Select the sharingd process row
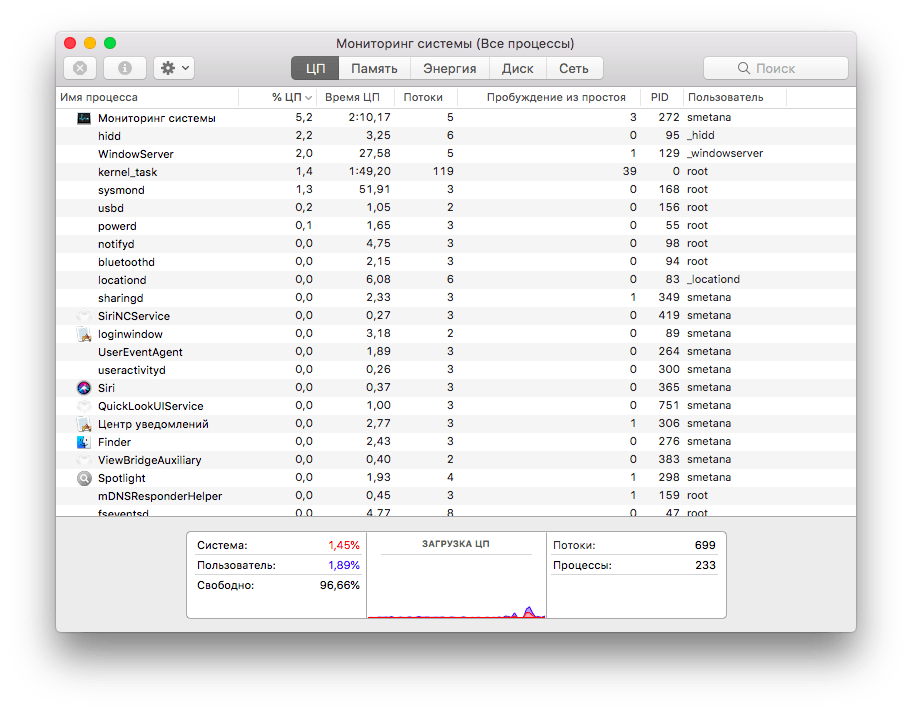Viewport: 912px width, 712px height. (456, 298)
